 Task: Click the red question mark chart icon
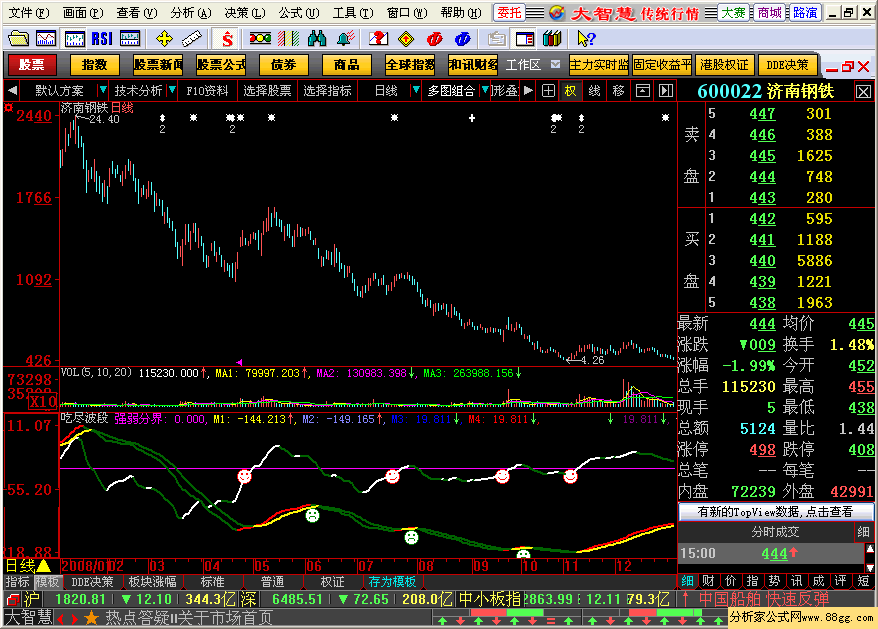[379, 39]
